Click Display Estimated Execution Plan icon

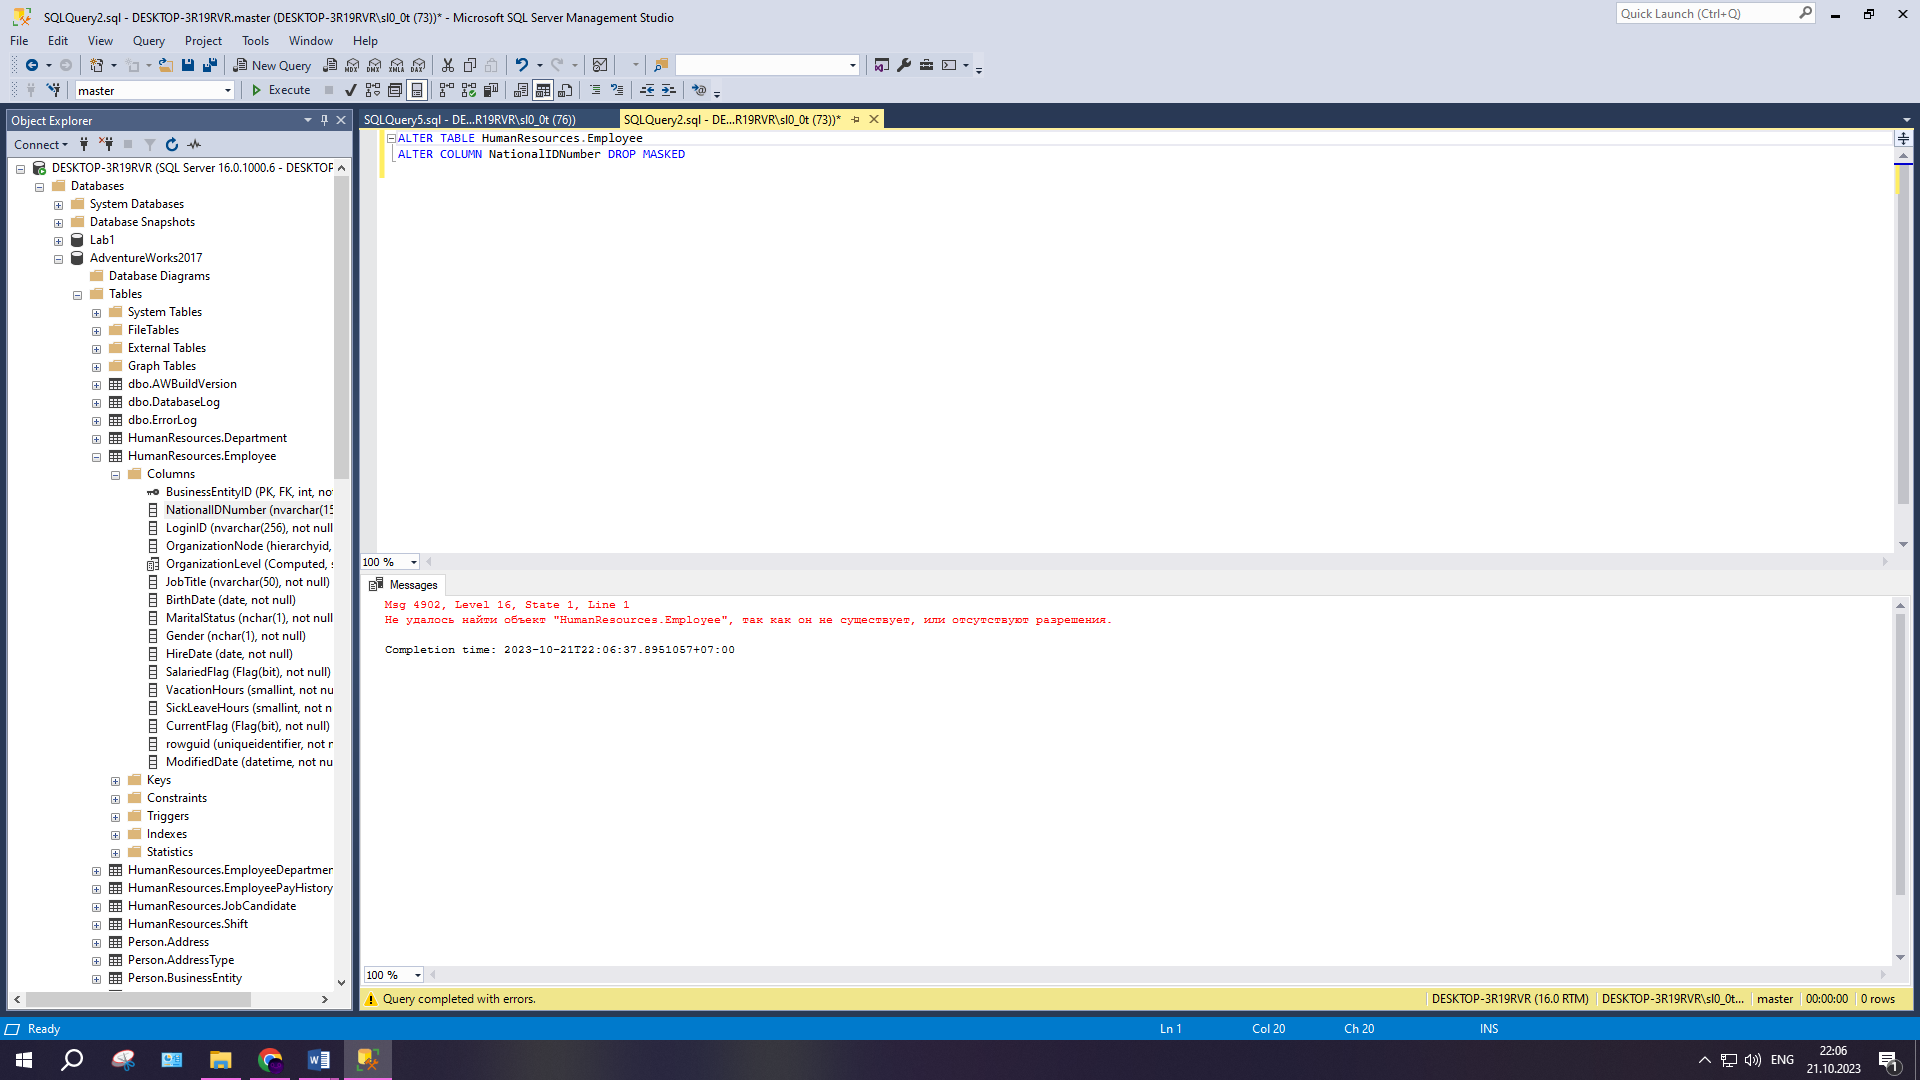coord(373,90)
